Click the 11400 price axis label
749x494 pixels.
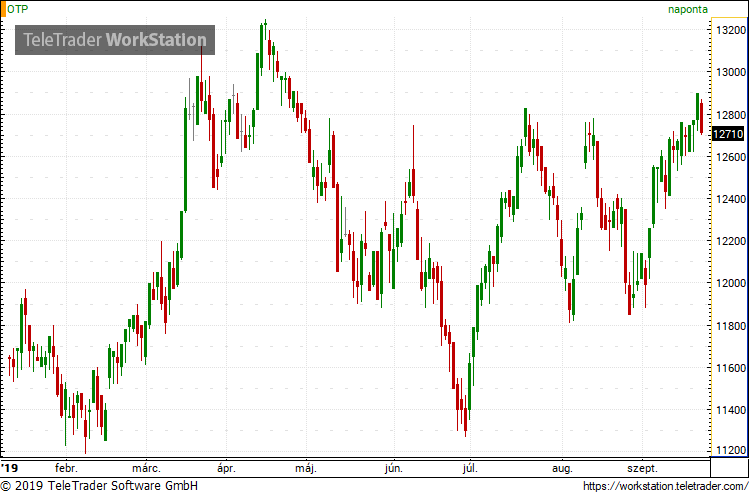click(x=731, y=410)
